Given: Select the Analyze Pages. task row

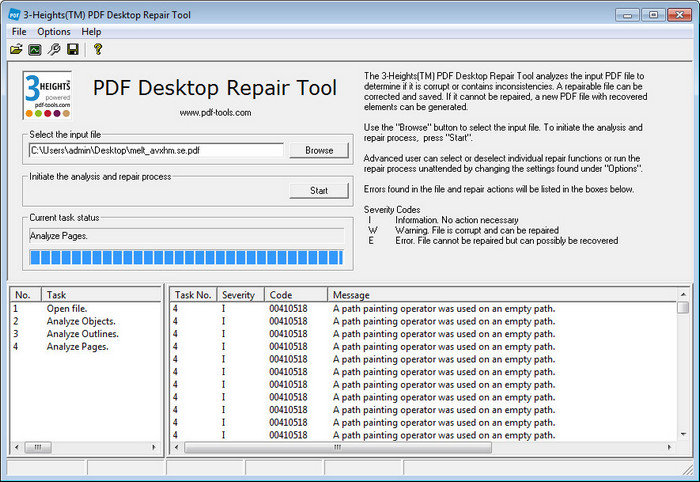Looking at the screenshot, I should coord(85,346).
